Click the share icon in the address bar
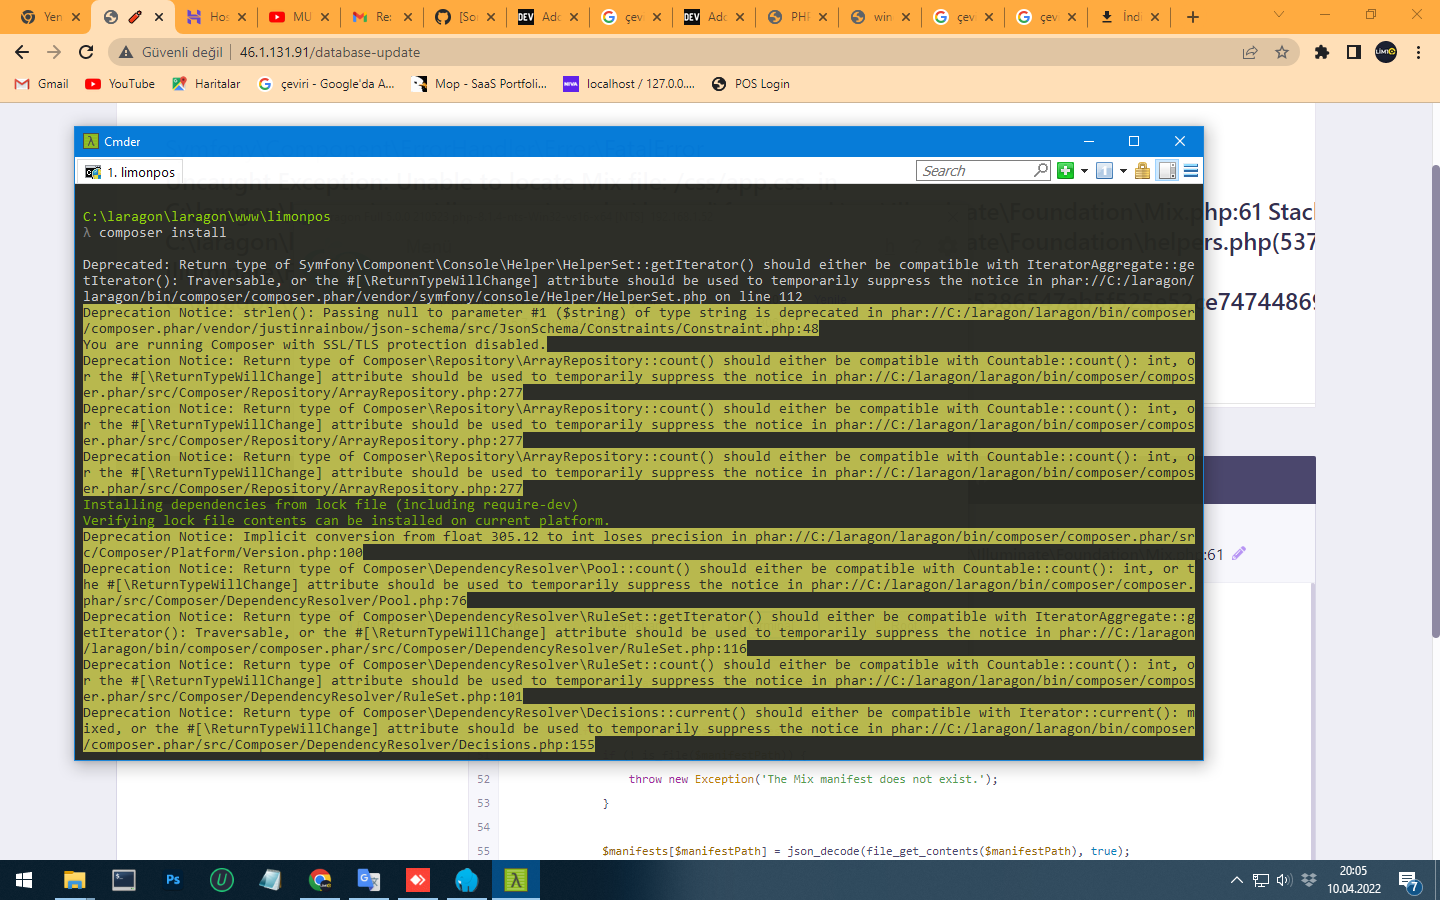Viewport: 1440px width, 900px height. (x=1249, y=52)
